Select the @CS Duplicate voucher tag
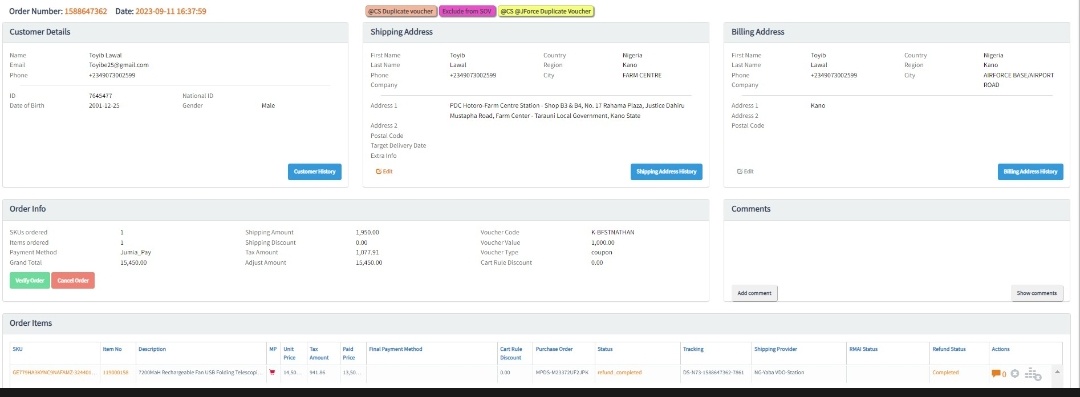The height and width of the screenshot is (397, 1080). [401, 11]
